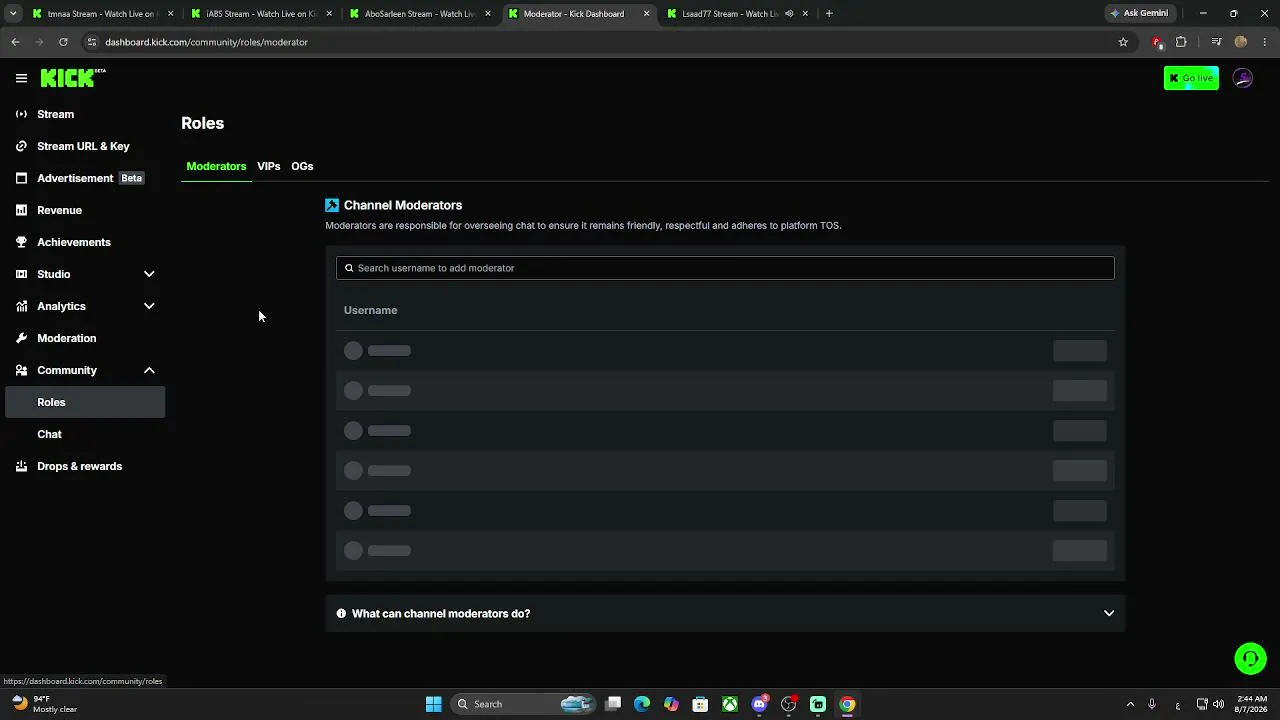Image resolution: width=1280 pixels, height=720 pixels.
Task: Open the tab search dropdown in Chrome
Action: (x=13, y=14)
